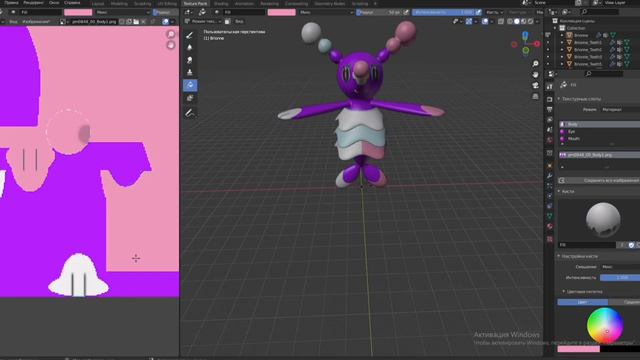Click the Fill brush preview thumbnail
Viewport: 640px width, 360px height.
(603, 220)
